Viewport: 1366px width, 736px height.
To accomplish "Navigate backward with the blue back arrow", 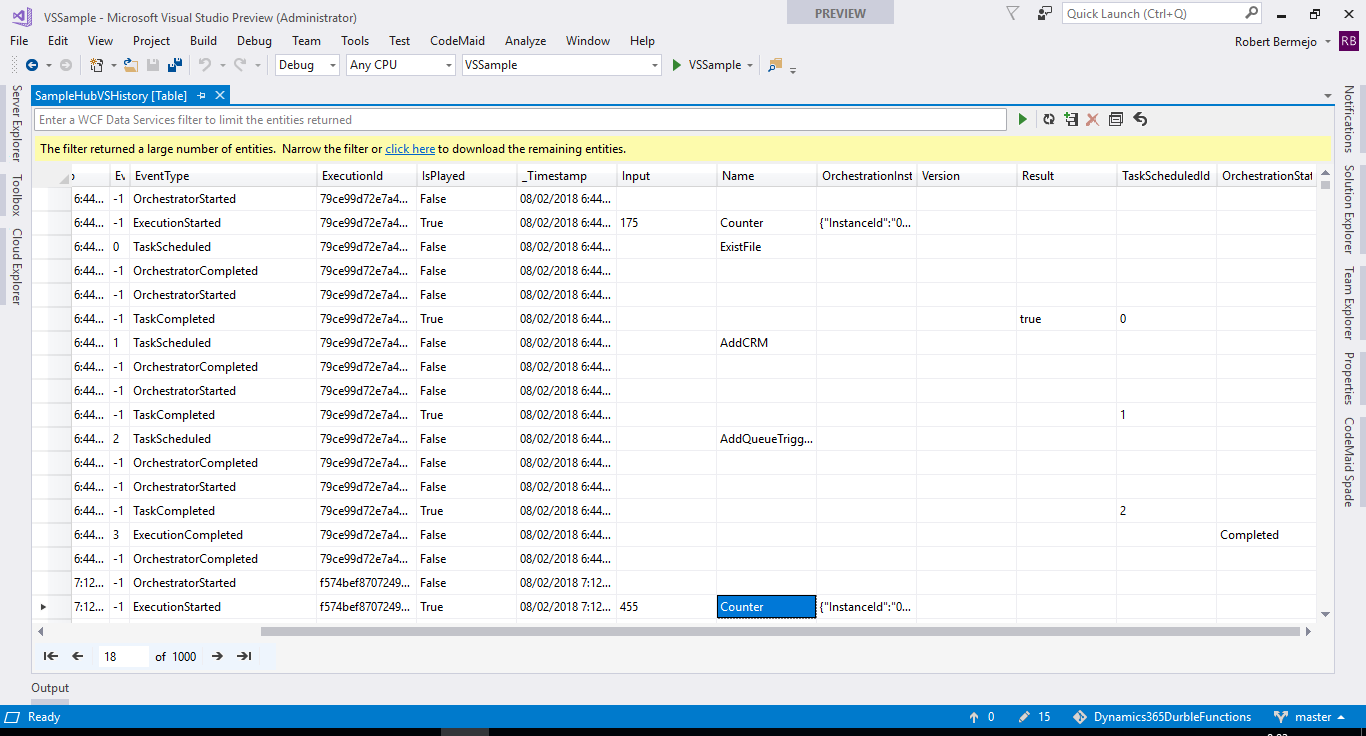I will tap(32, 65).
